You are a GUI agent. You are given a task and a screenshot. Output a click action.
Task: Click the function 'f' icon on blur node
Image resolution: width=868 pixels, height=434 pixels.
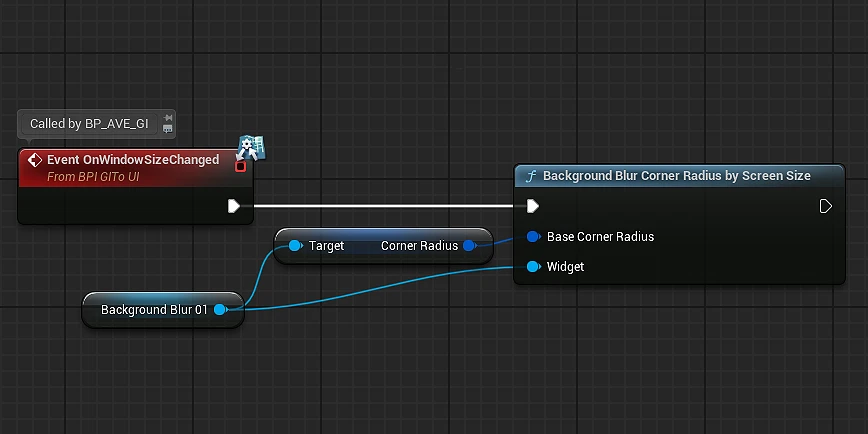[x=531, y=176]
